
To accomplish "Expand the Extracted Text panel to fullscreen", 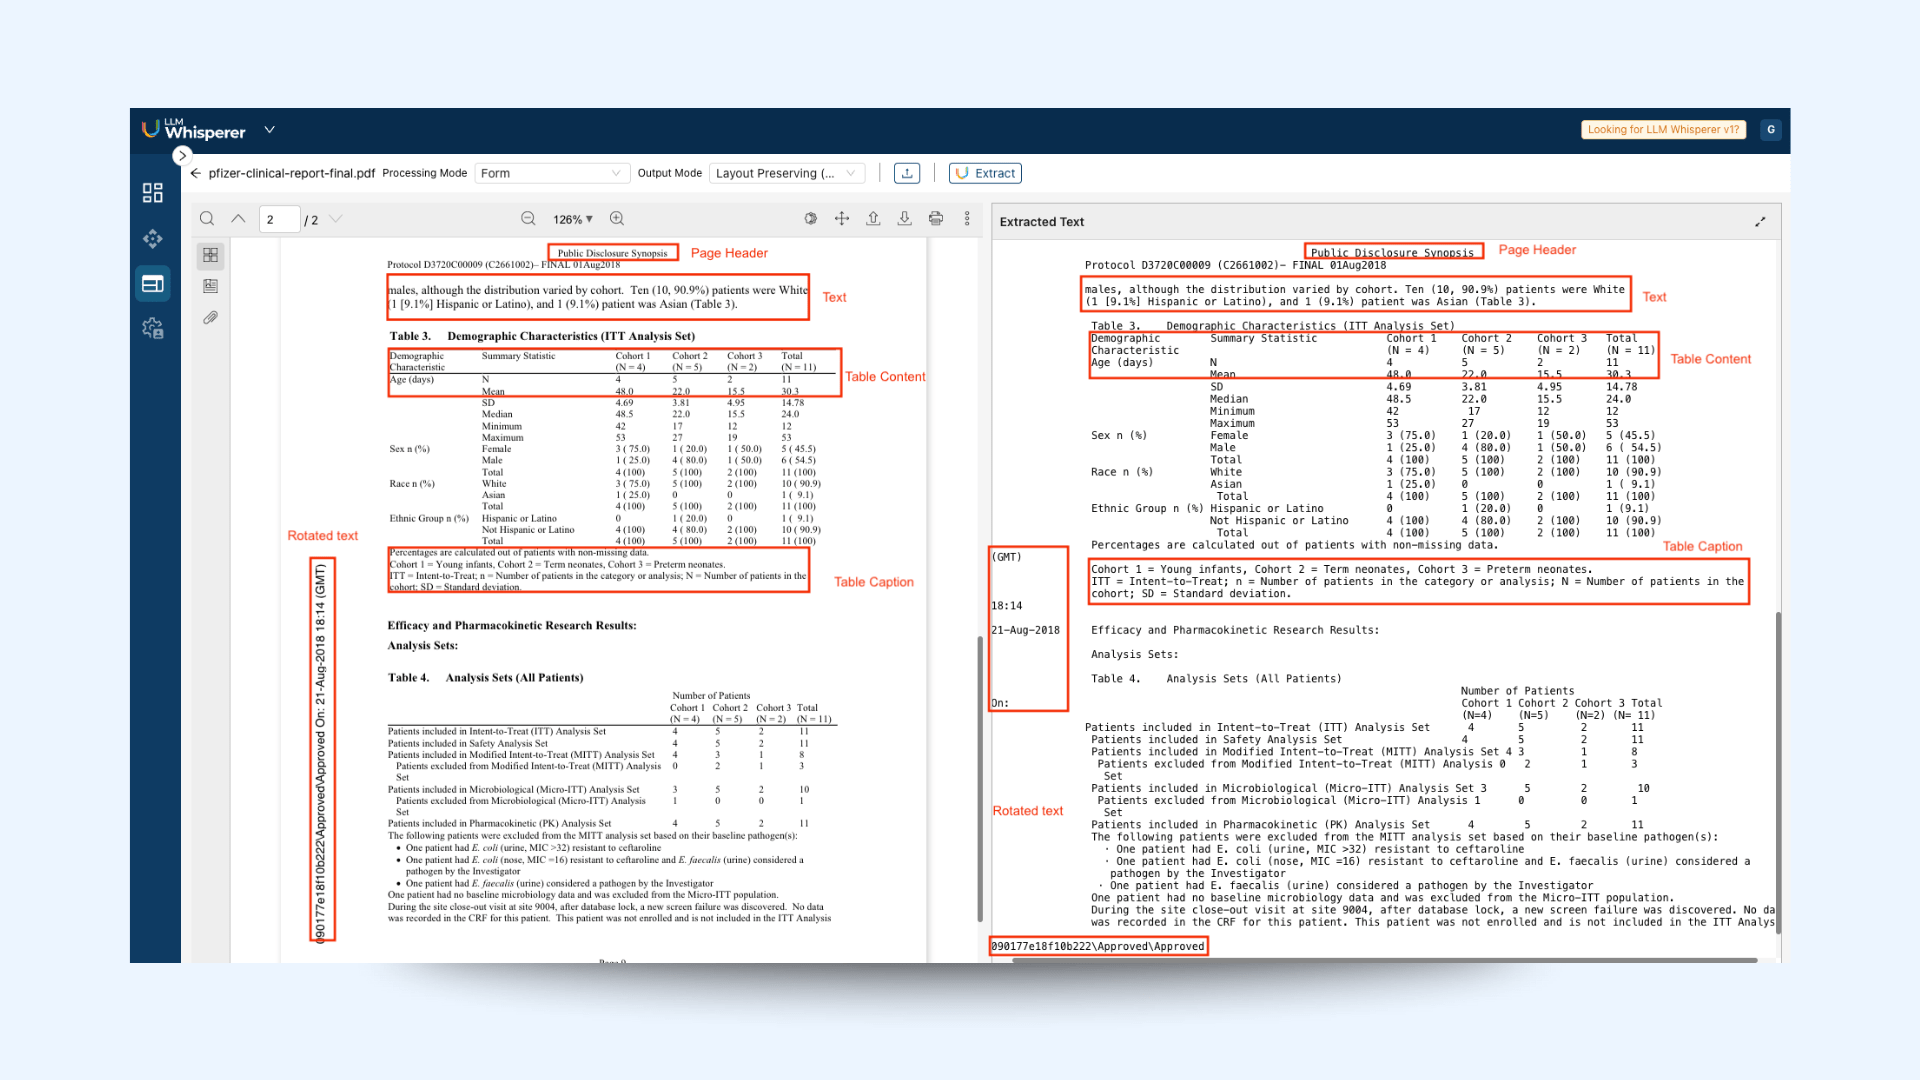I will click(x=1762, y=221).
